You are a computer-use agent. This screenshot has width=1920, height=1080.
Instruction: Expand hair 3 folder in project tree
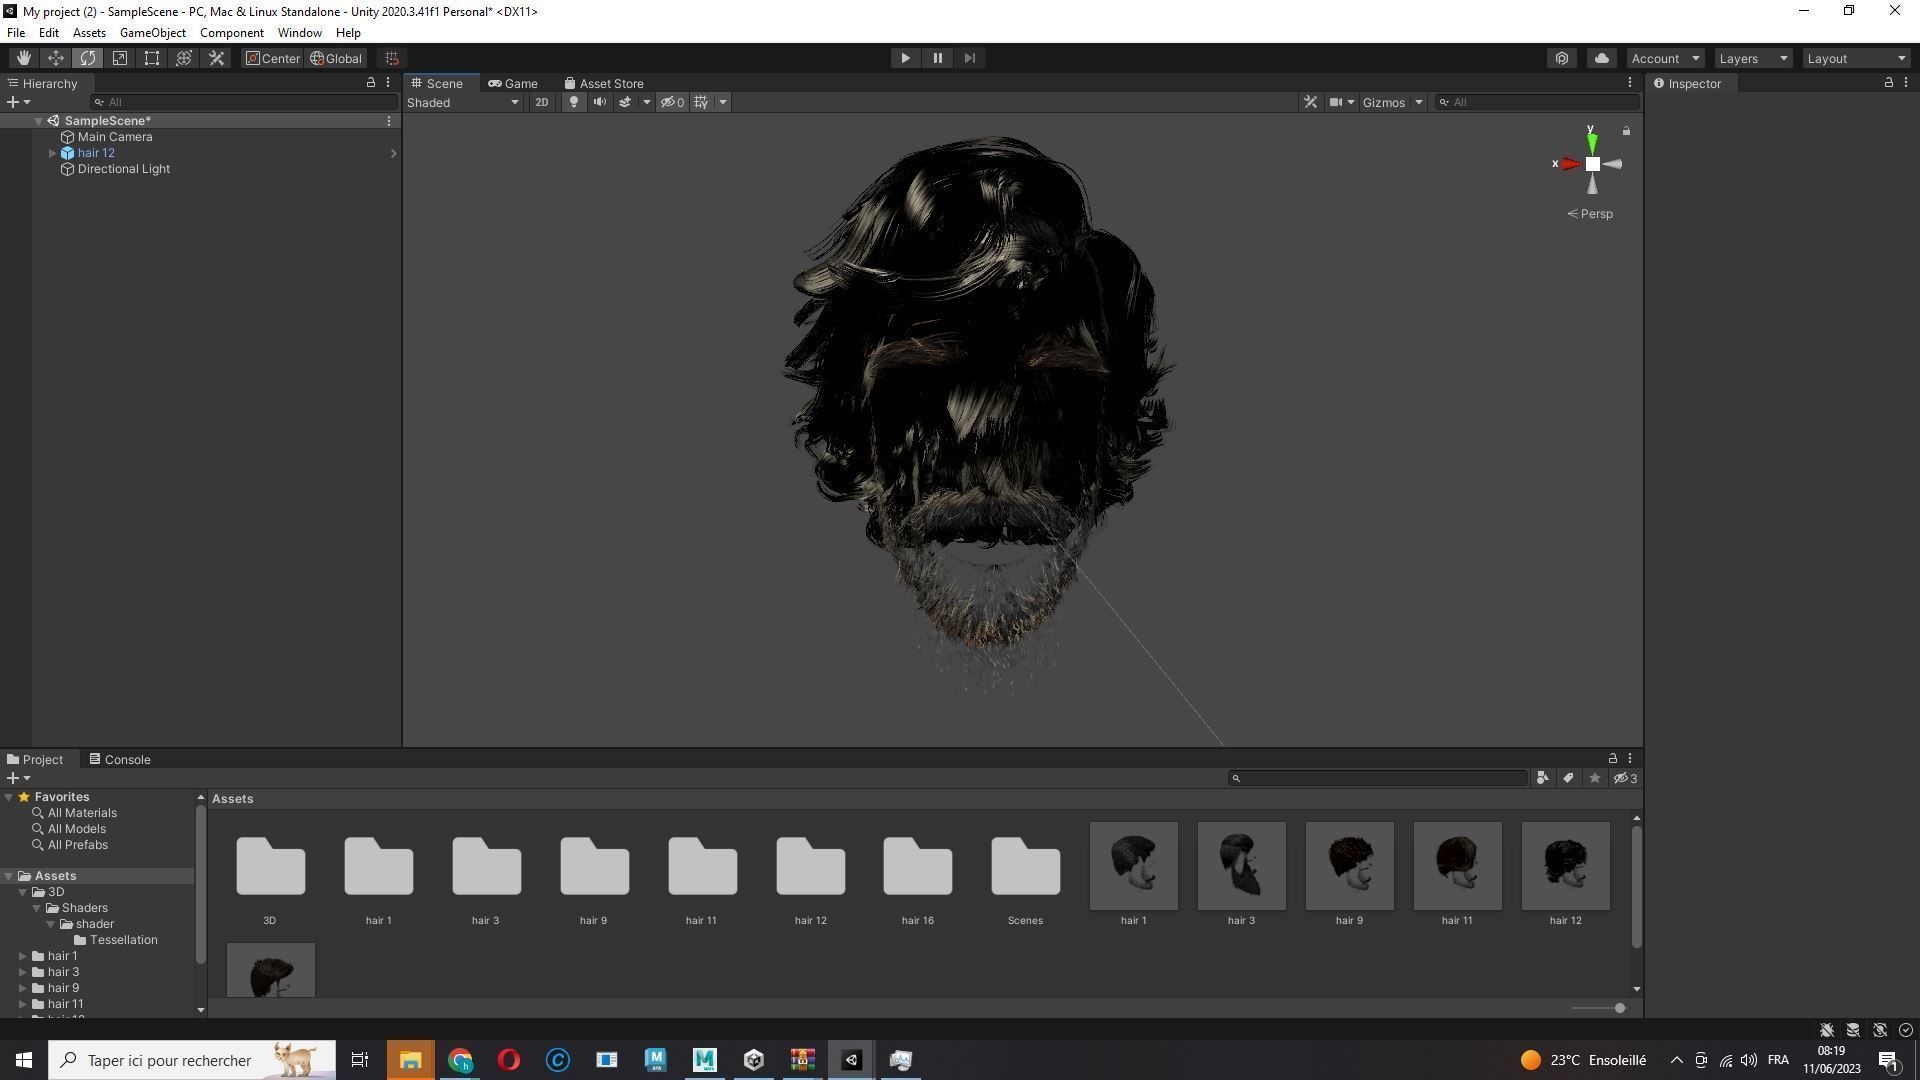pos(23,972)
